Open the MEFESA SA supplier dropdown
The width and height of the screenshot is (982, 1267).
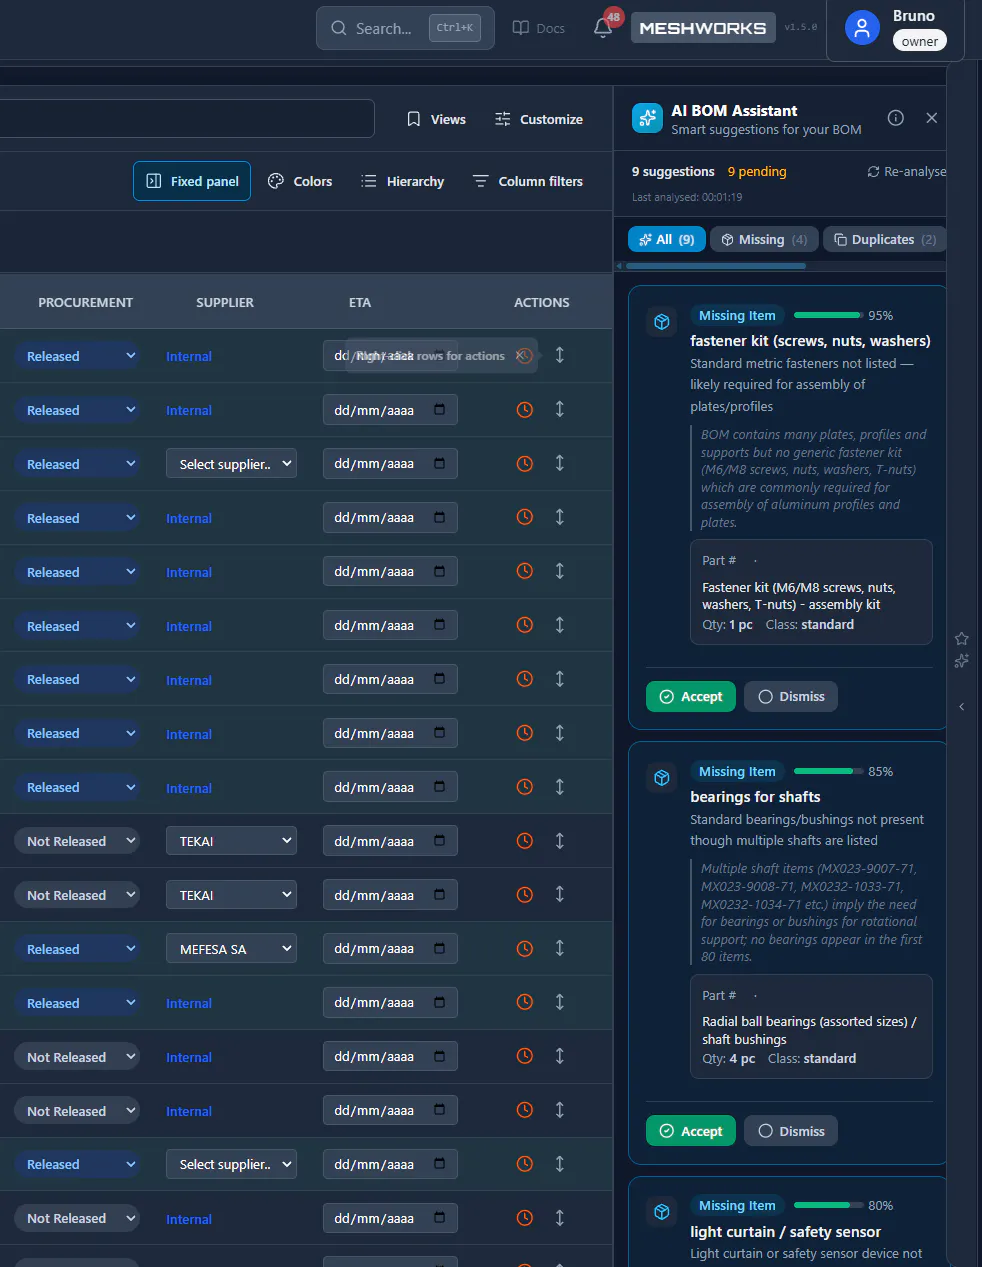(231, 948)
